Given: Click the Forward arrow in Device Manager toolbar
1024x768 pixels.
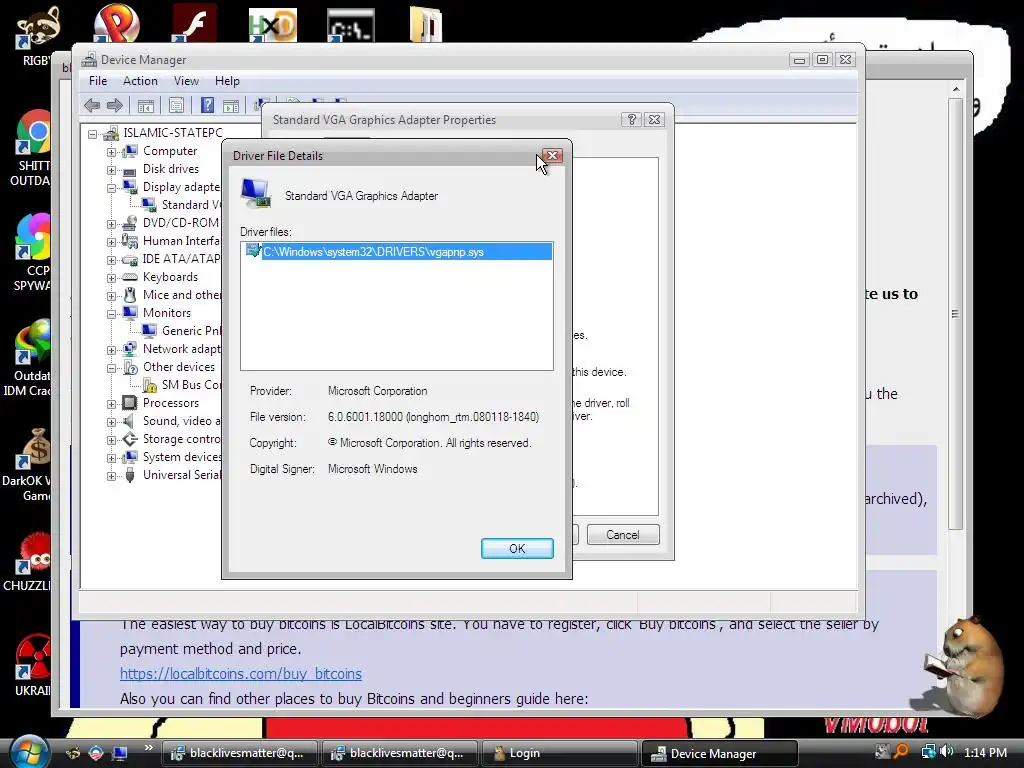Looking at the screenshot, I should [115, 105].
